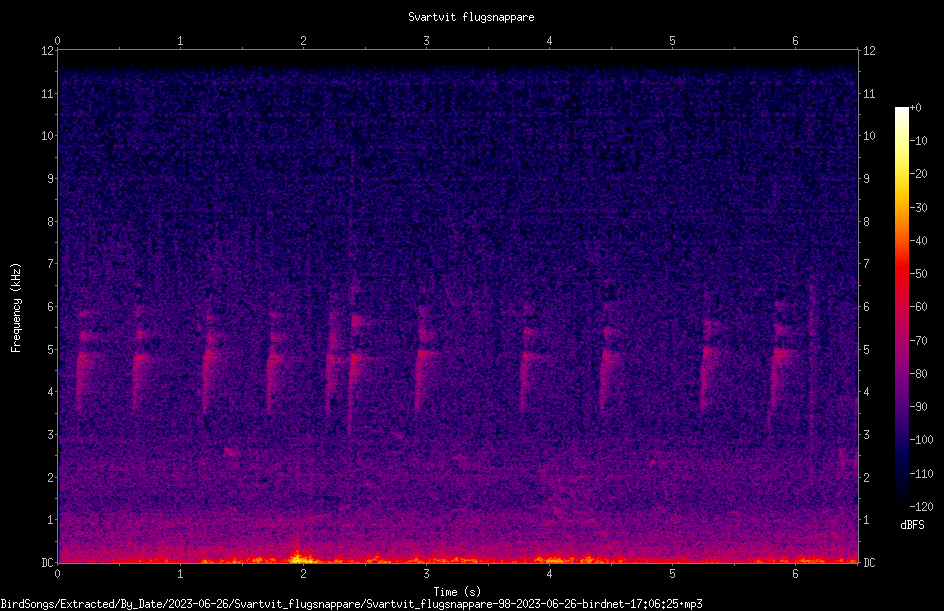Click the '4' second label on the top time axis

549,41
